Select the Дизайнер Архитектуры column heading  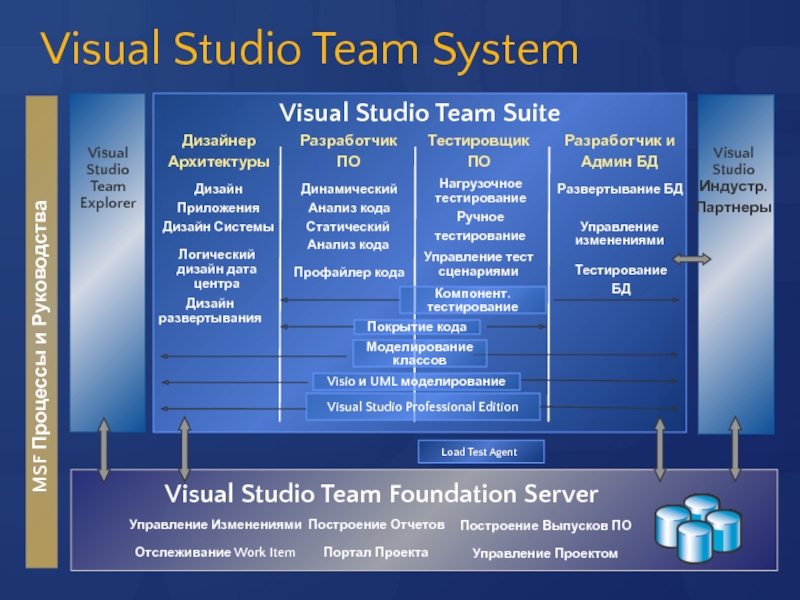[219, 151]
